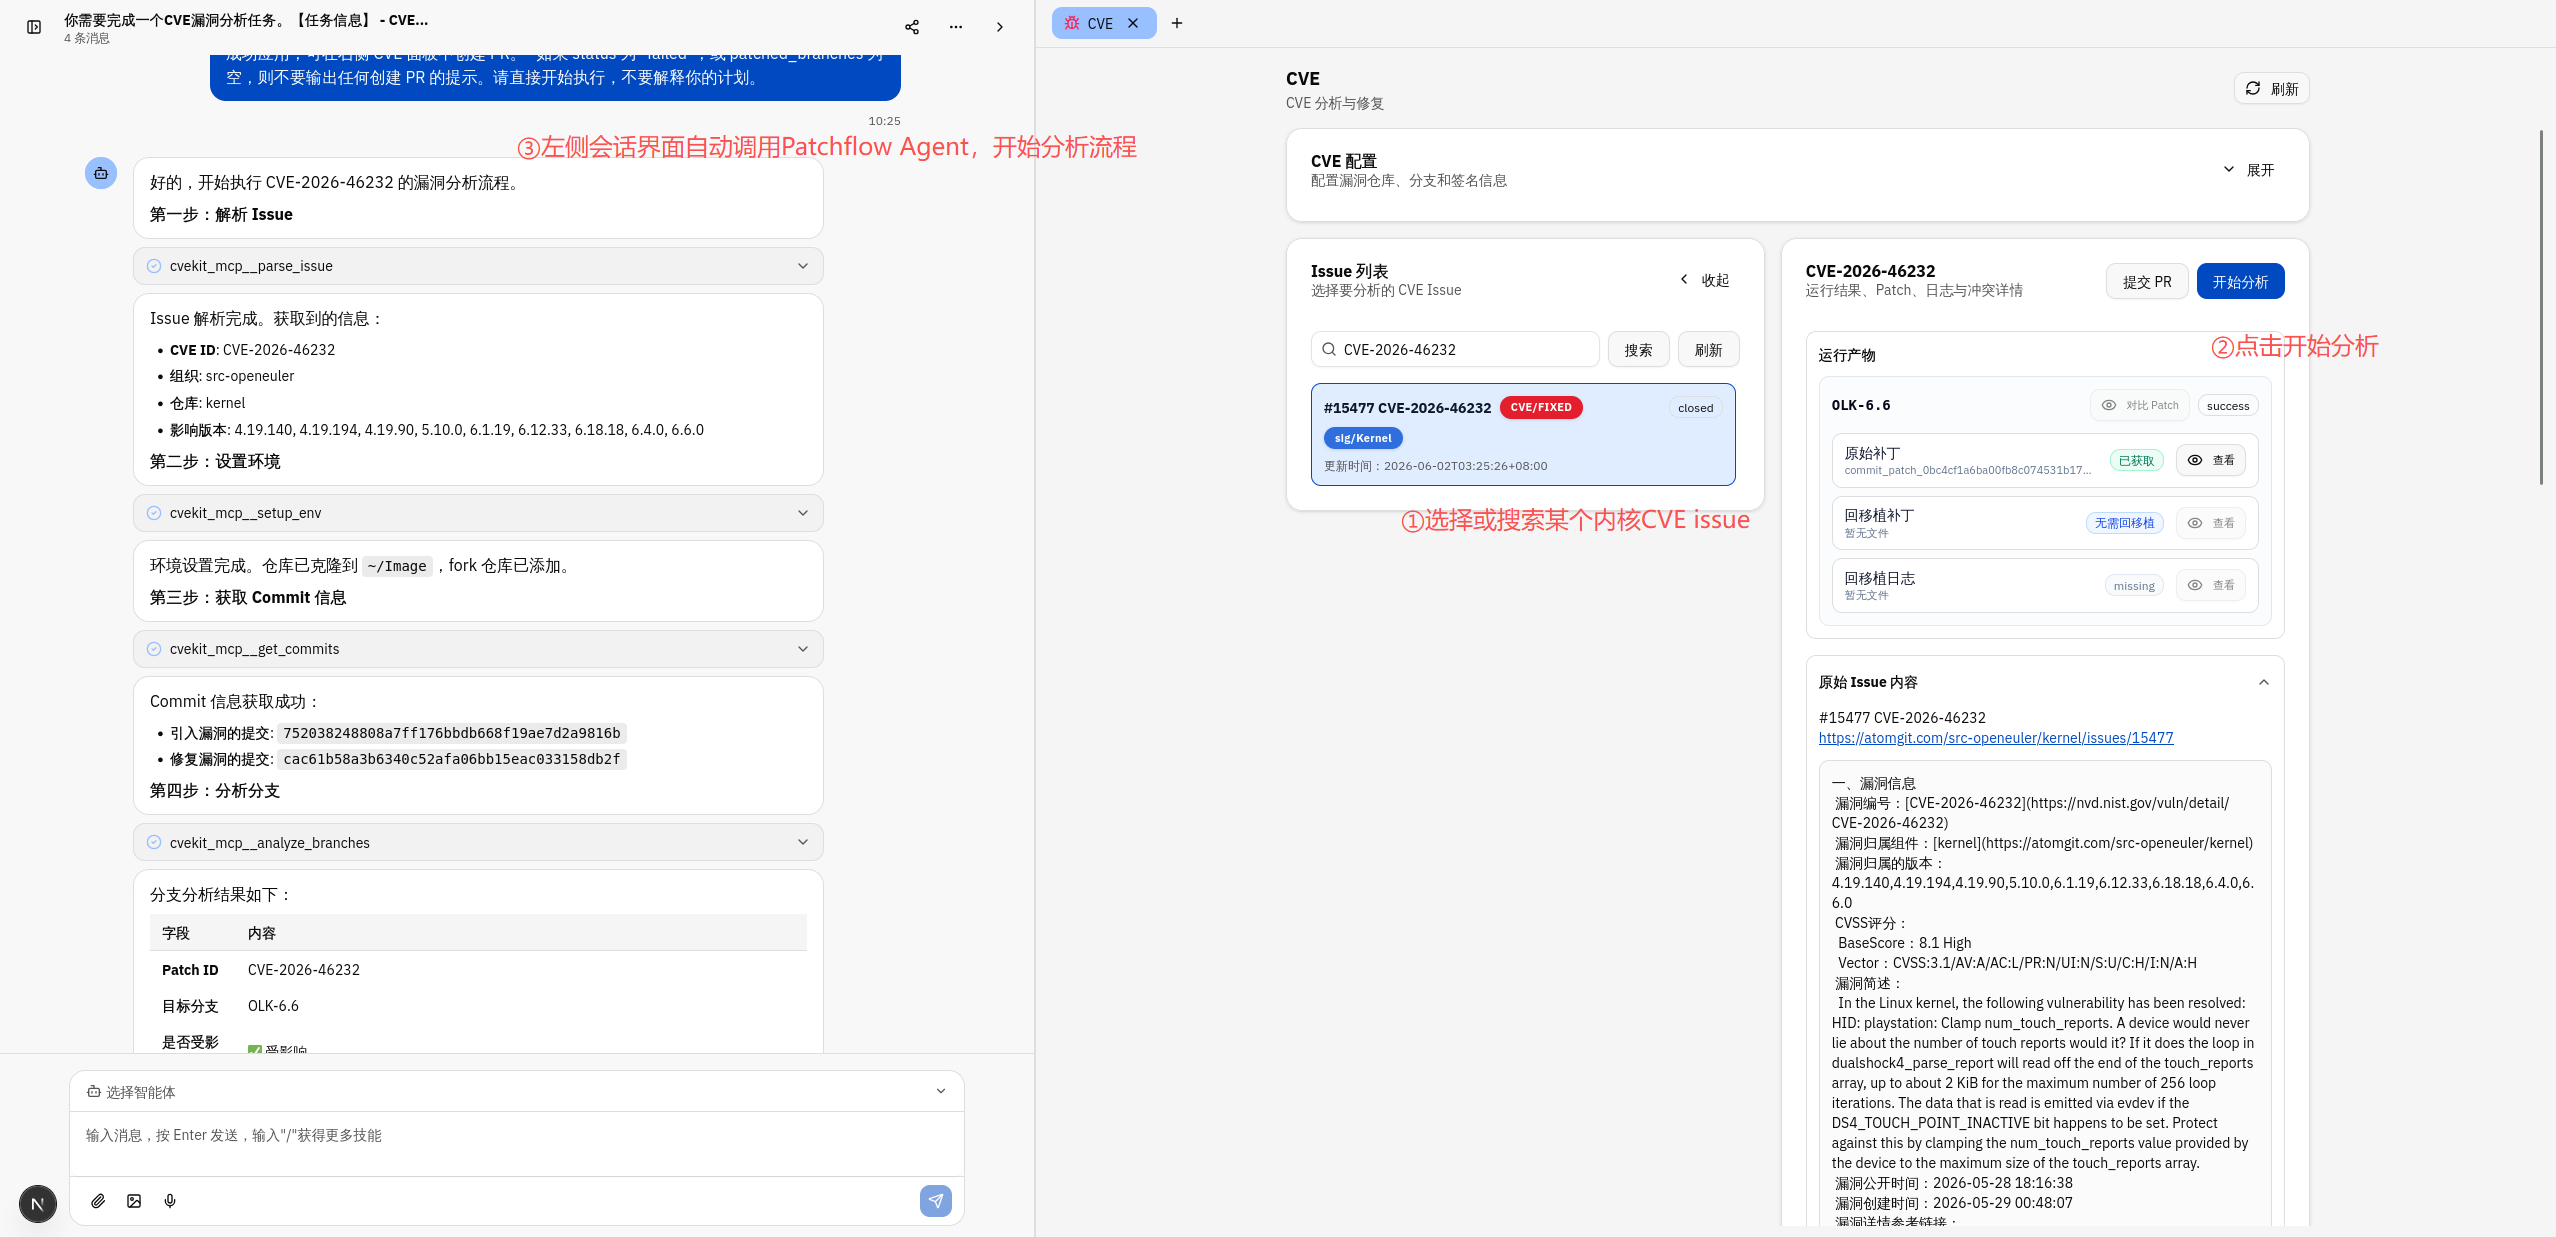Collapse the 原始 Issue 内容 section
Viewport: 2556px width, 1237px height.
[x=2264, y=682]
